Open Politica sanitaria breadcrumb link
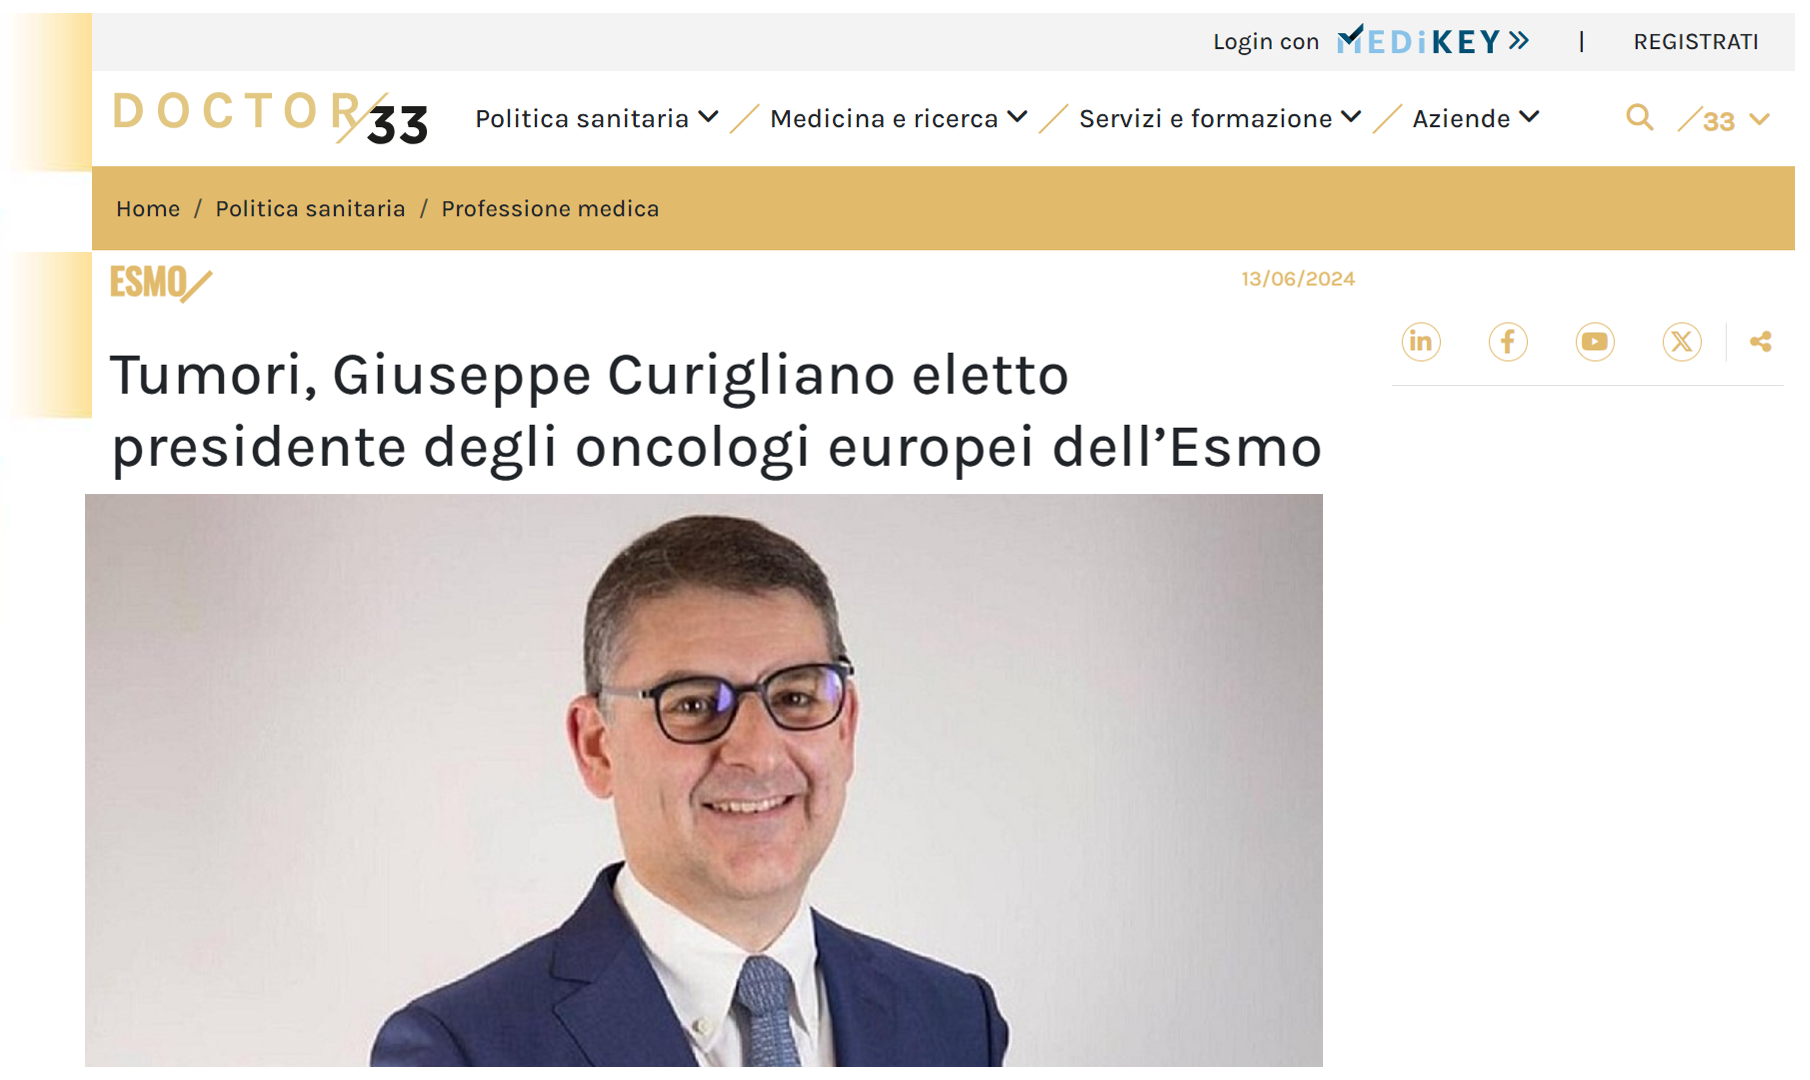The image size is (1810, 1080). coord(310,208)
